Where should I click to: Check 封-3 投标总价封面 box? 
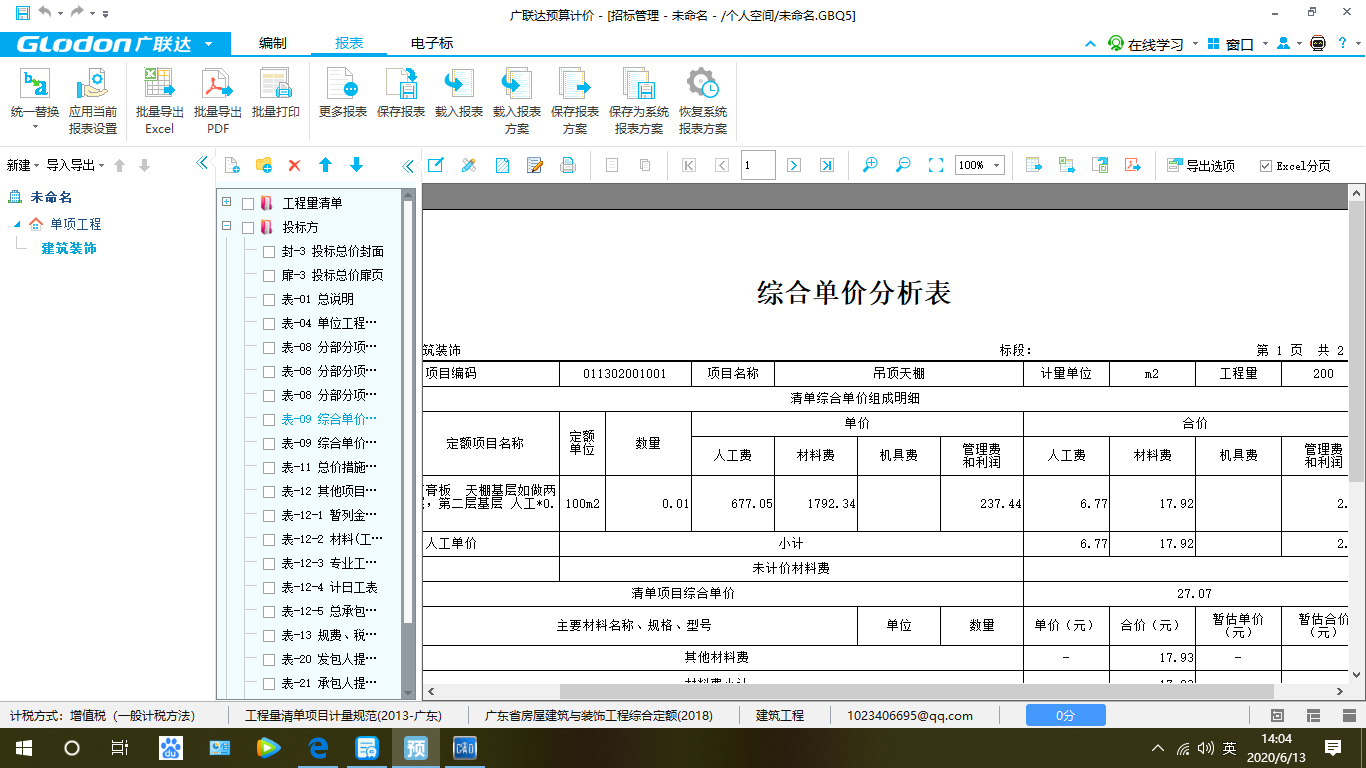click(269, 252)
